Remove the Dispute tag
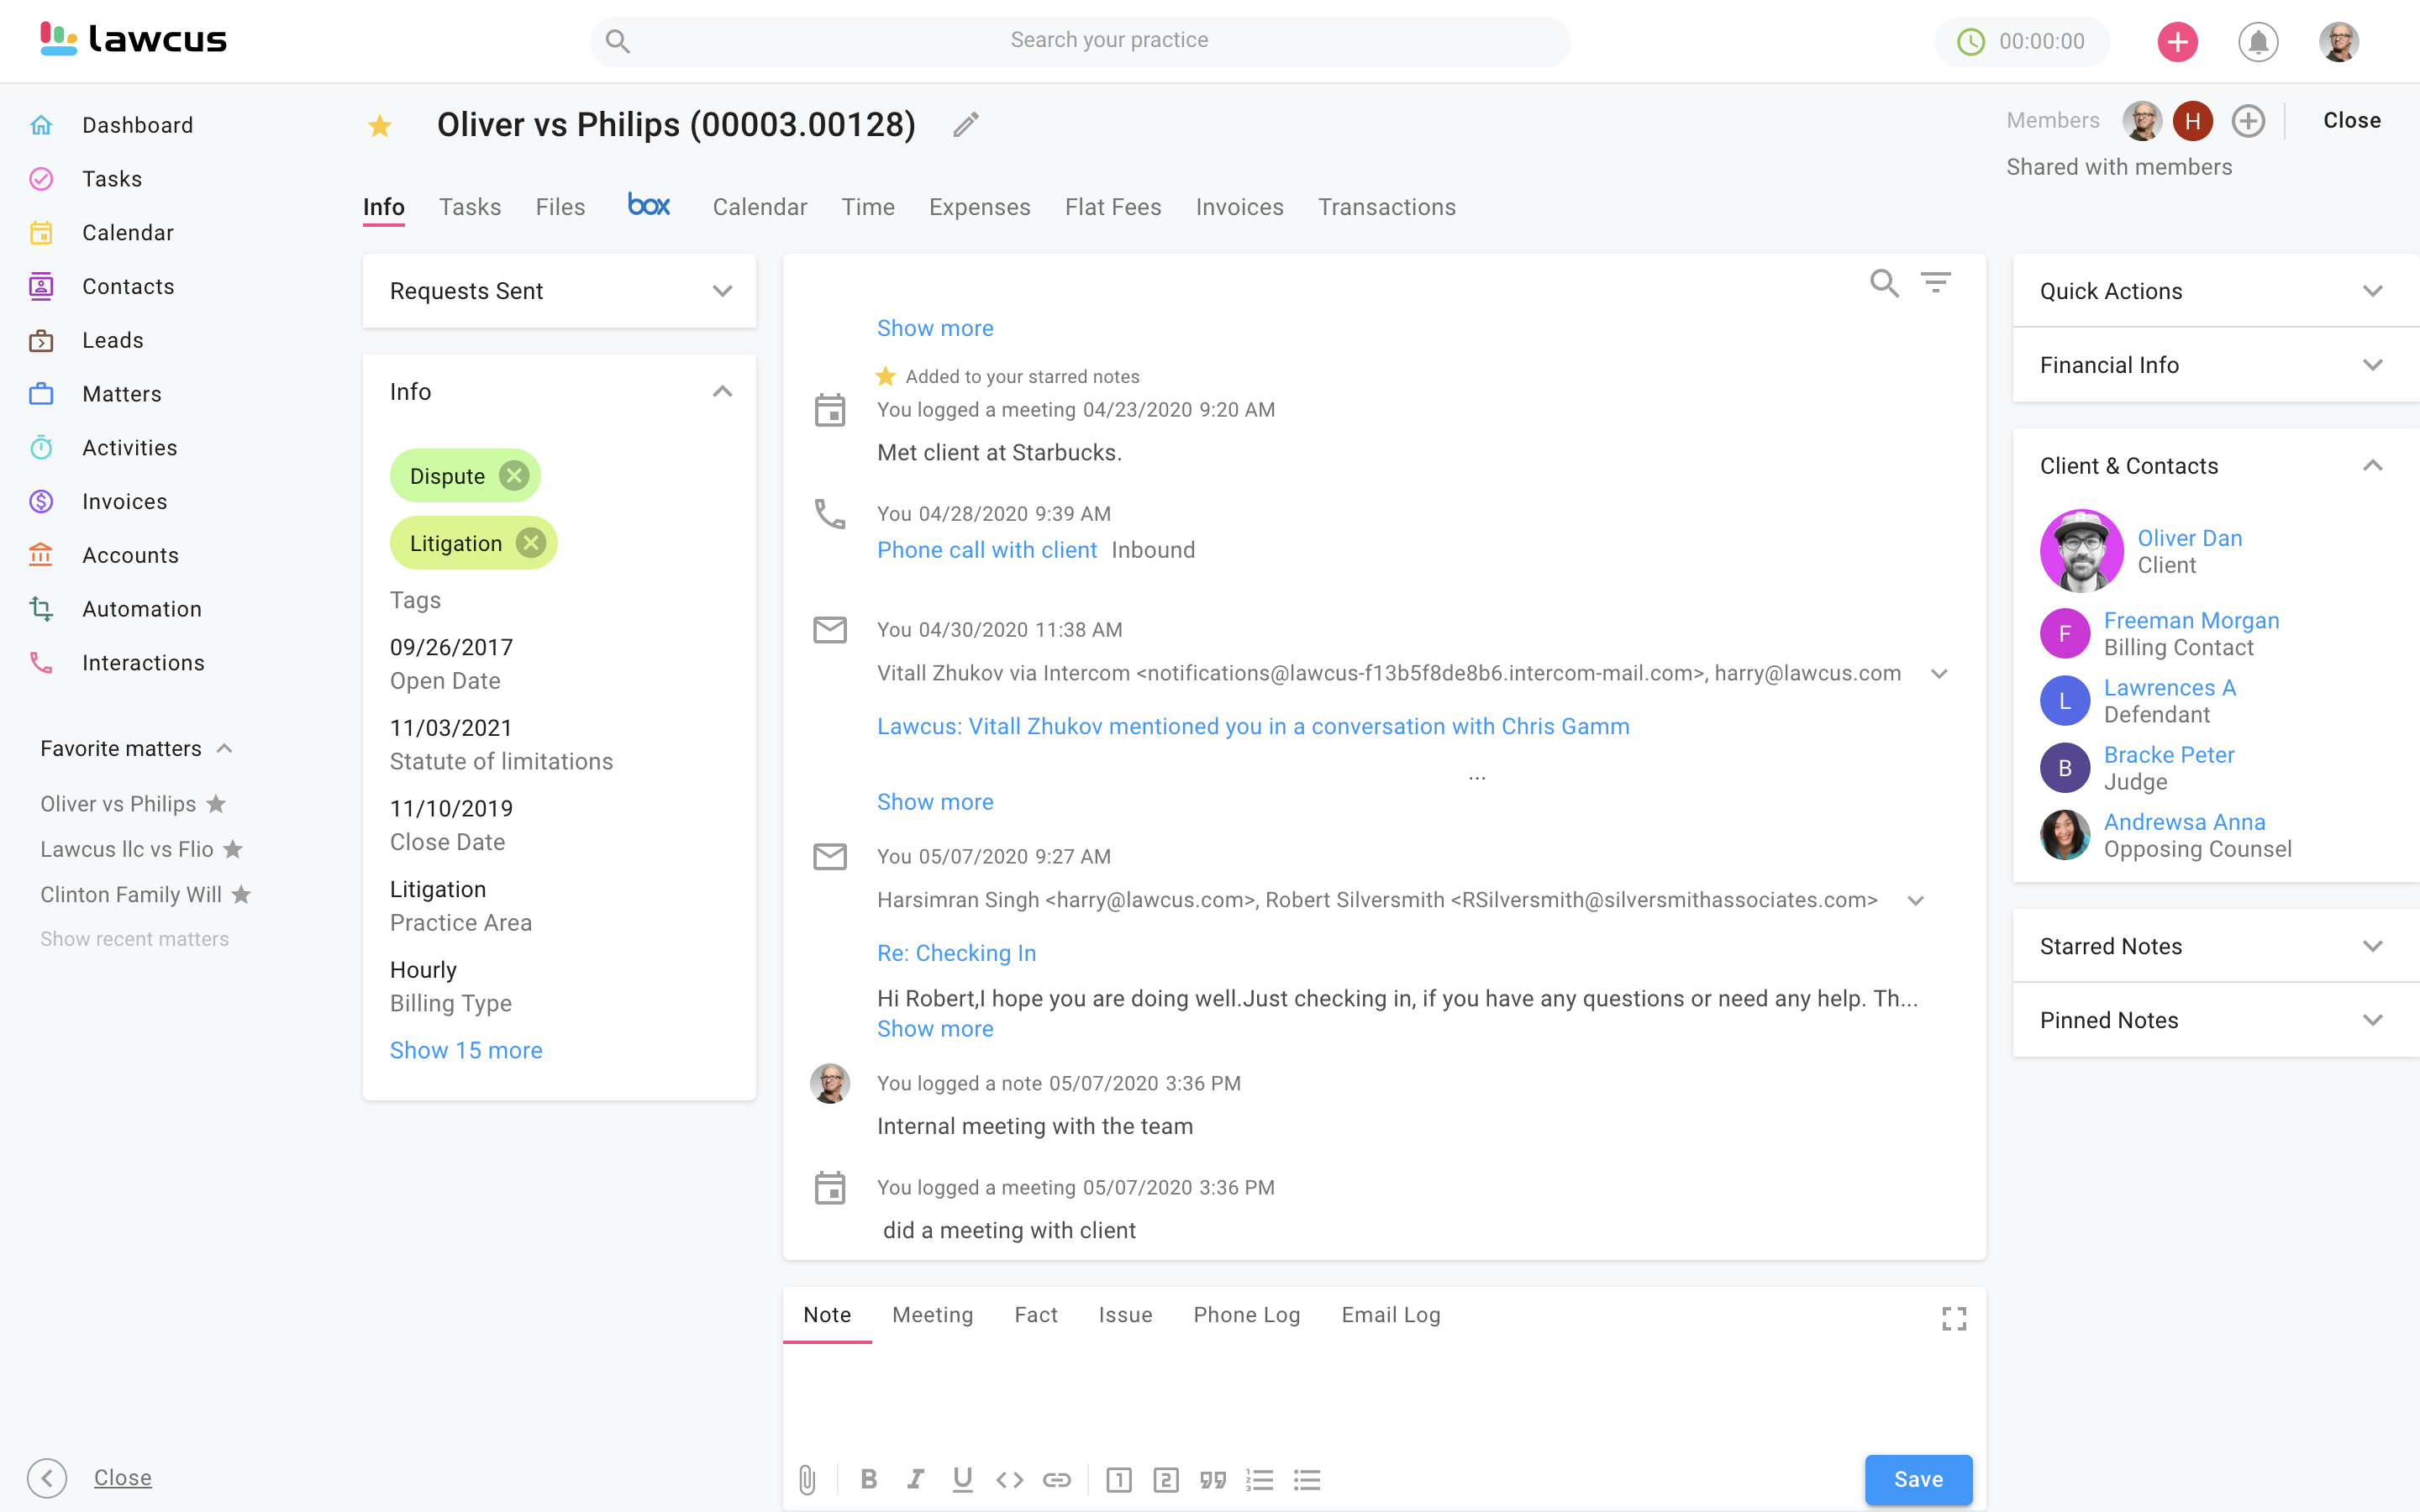This screenshot has width=2420, height=1512. click(x=514, y=476)
